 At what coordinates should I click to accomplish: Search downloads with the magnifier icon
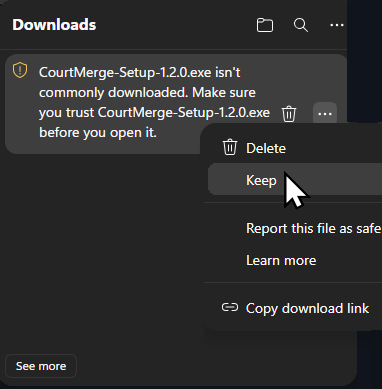coord(301,25)
